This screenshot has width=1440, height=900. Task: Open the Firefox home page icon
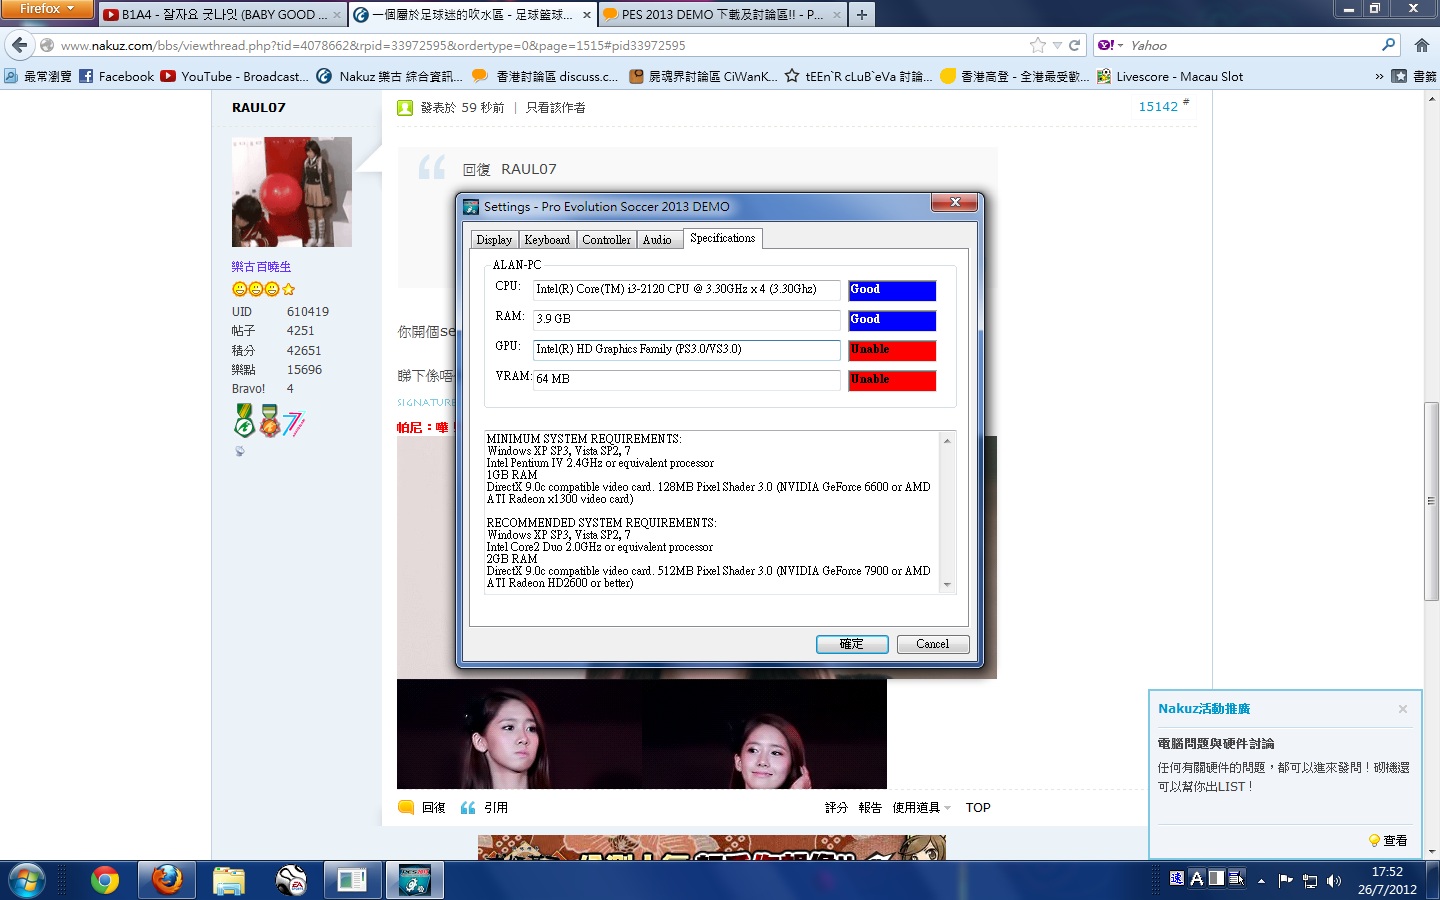tap(1421, 45)
